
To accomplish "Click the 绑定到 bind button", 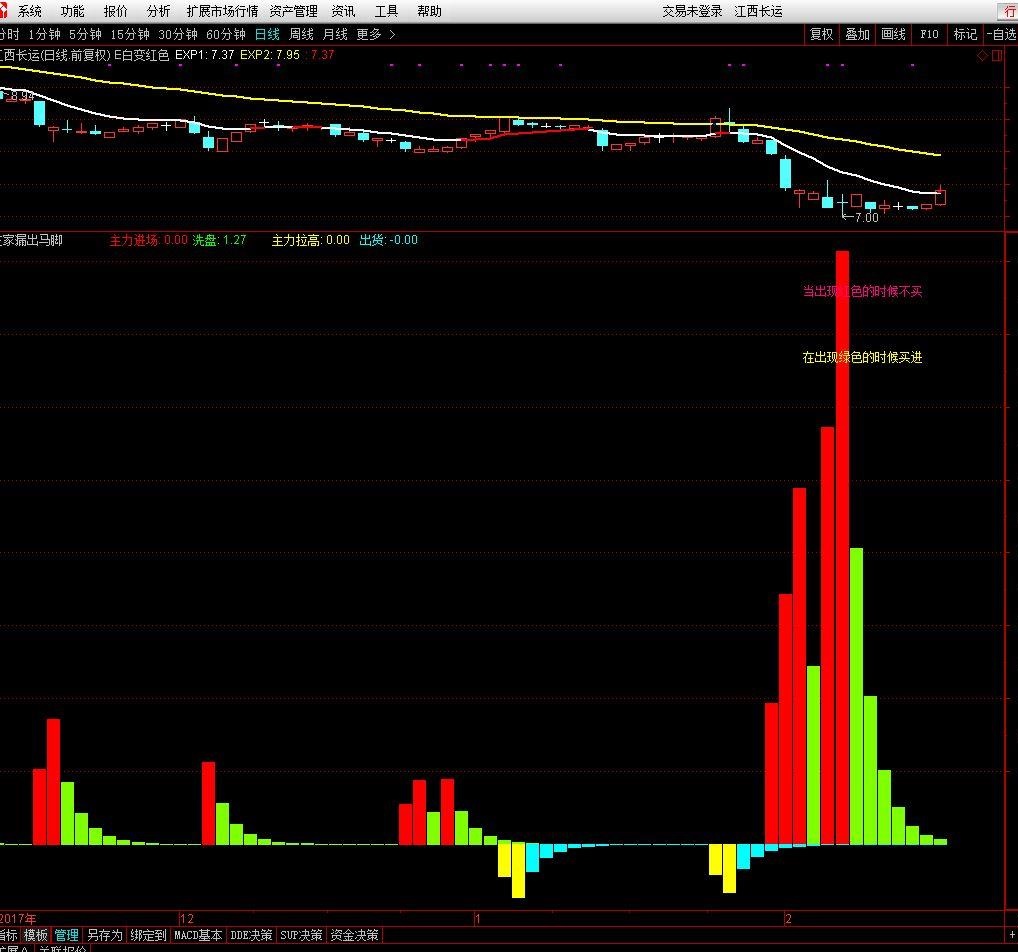I will 148,935.
